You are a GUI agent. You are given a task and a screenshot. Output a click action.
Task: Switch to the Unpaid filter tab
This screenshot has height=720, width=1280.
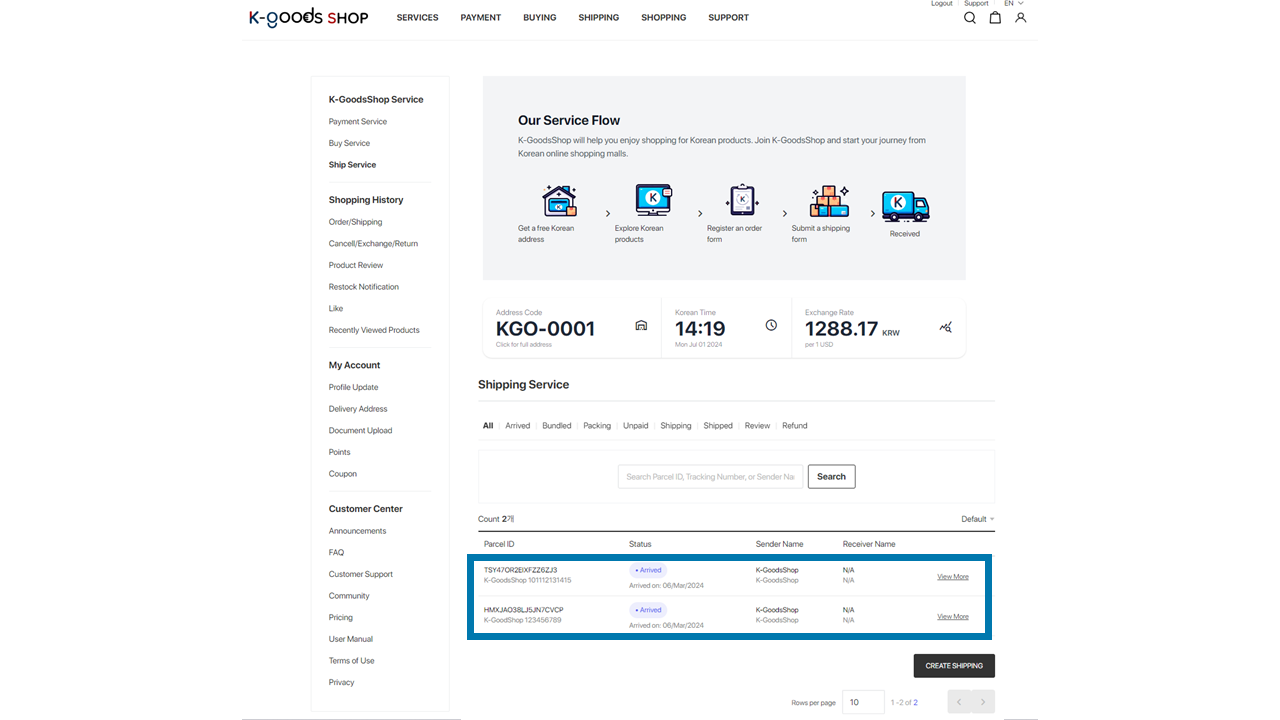click(x=635, y=426)
